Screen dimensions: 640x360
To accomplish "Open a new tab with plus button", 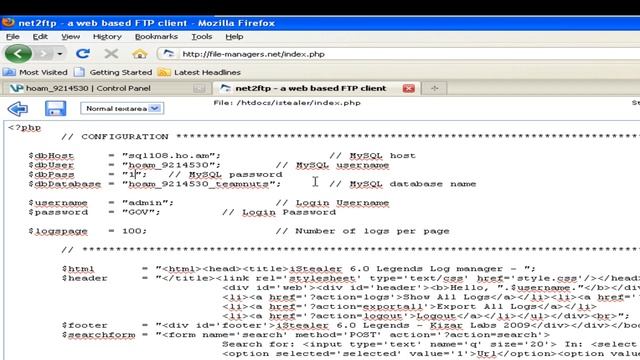I will click(x=434, y=88).
